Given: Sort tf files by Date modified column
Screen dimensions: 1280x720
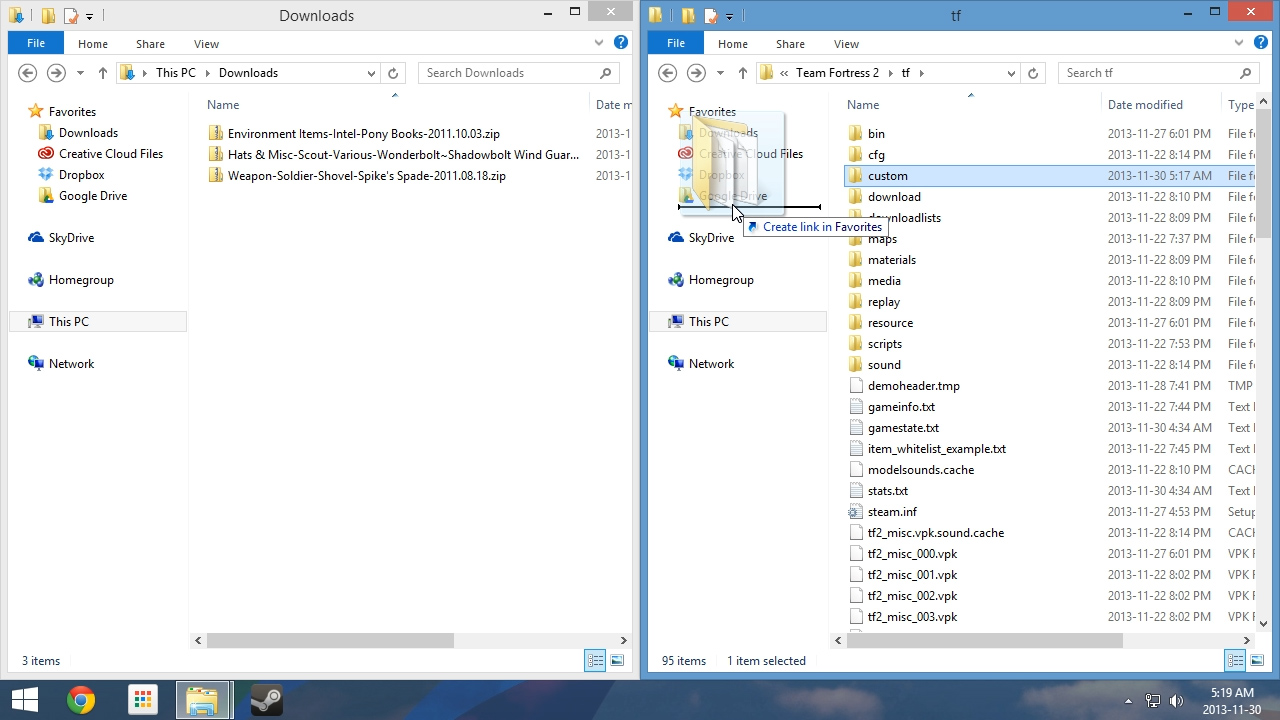Looking at the screenshot, I should pos(1160,105).
